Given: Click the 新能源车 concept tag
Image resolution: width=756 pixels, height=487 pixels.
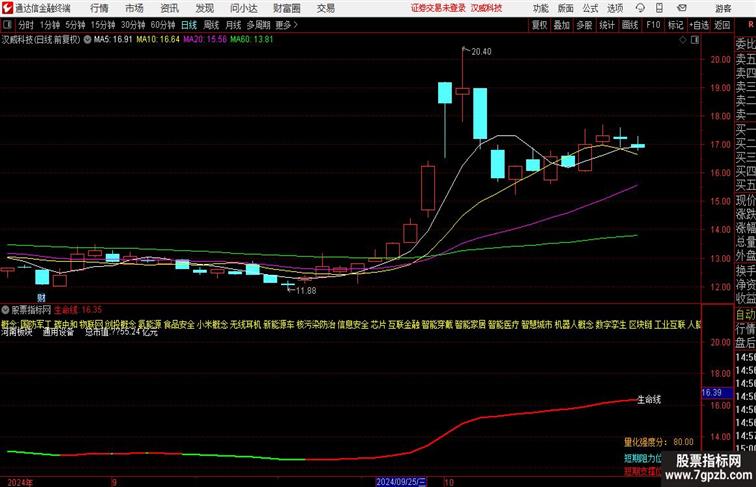Looking at the screenshot, I should click(x=279, y=325).
